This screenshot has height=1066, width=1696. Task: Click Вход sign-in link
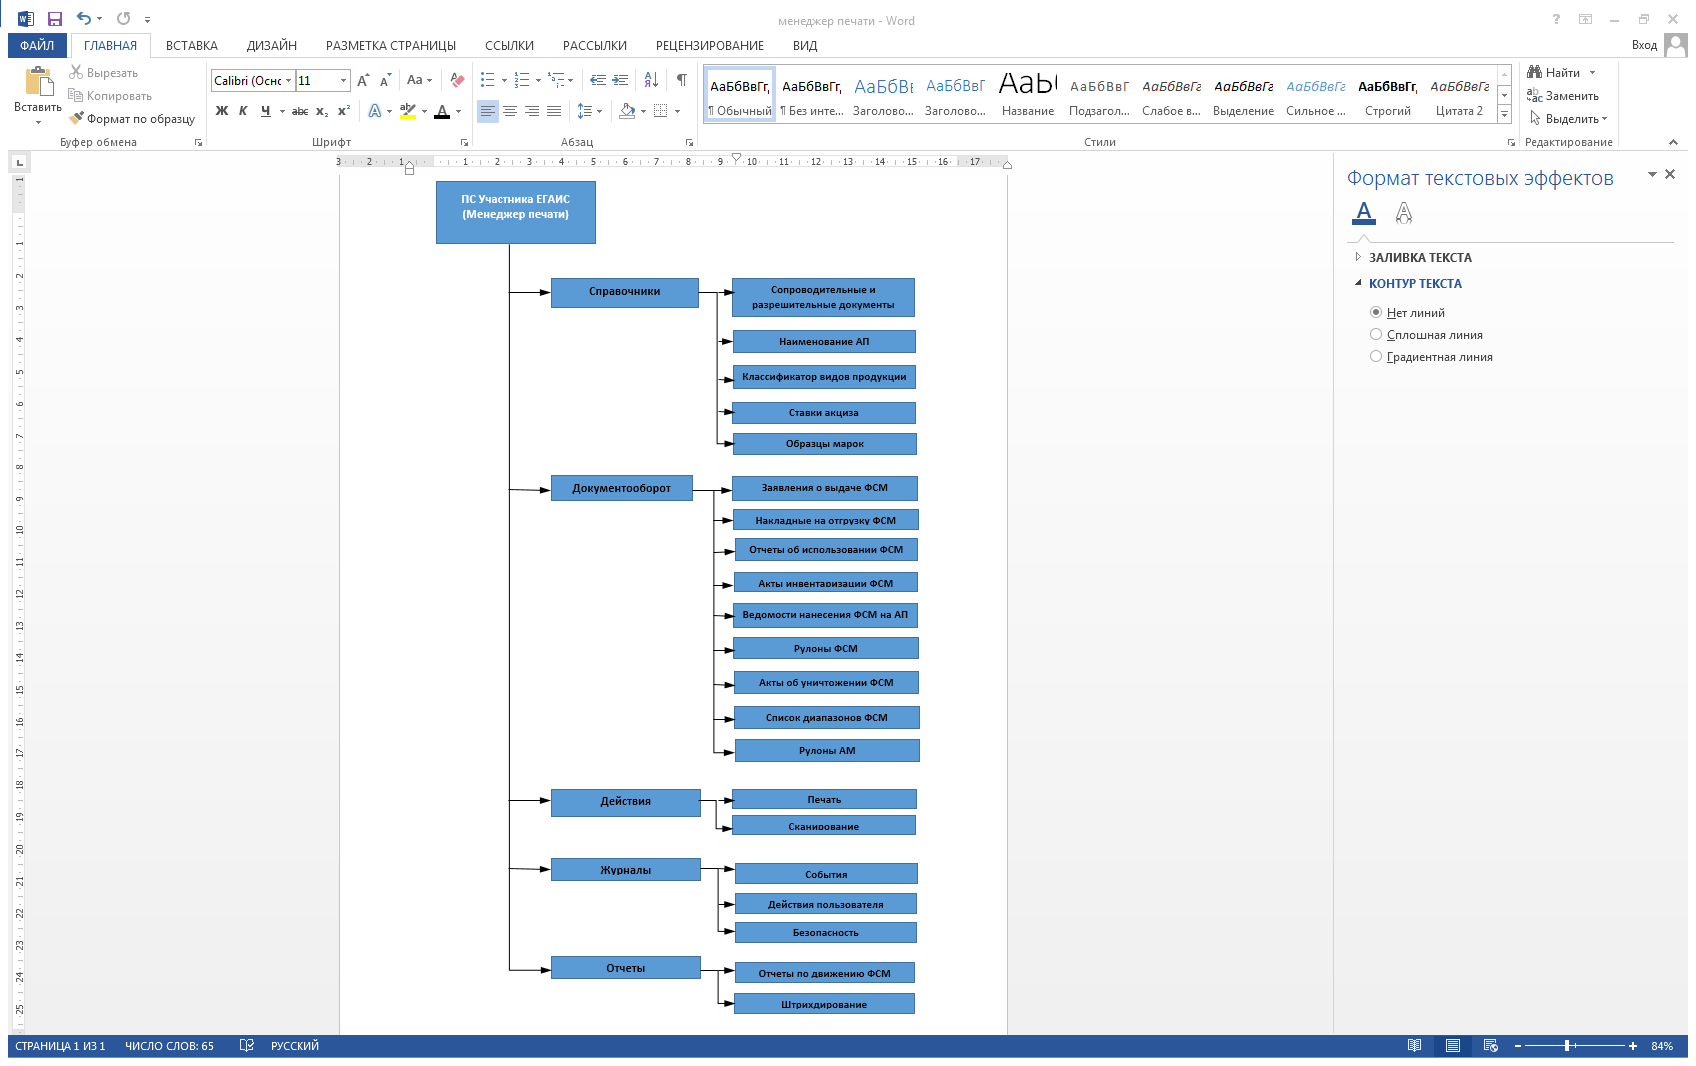coord(1644,45)
